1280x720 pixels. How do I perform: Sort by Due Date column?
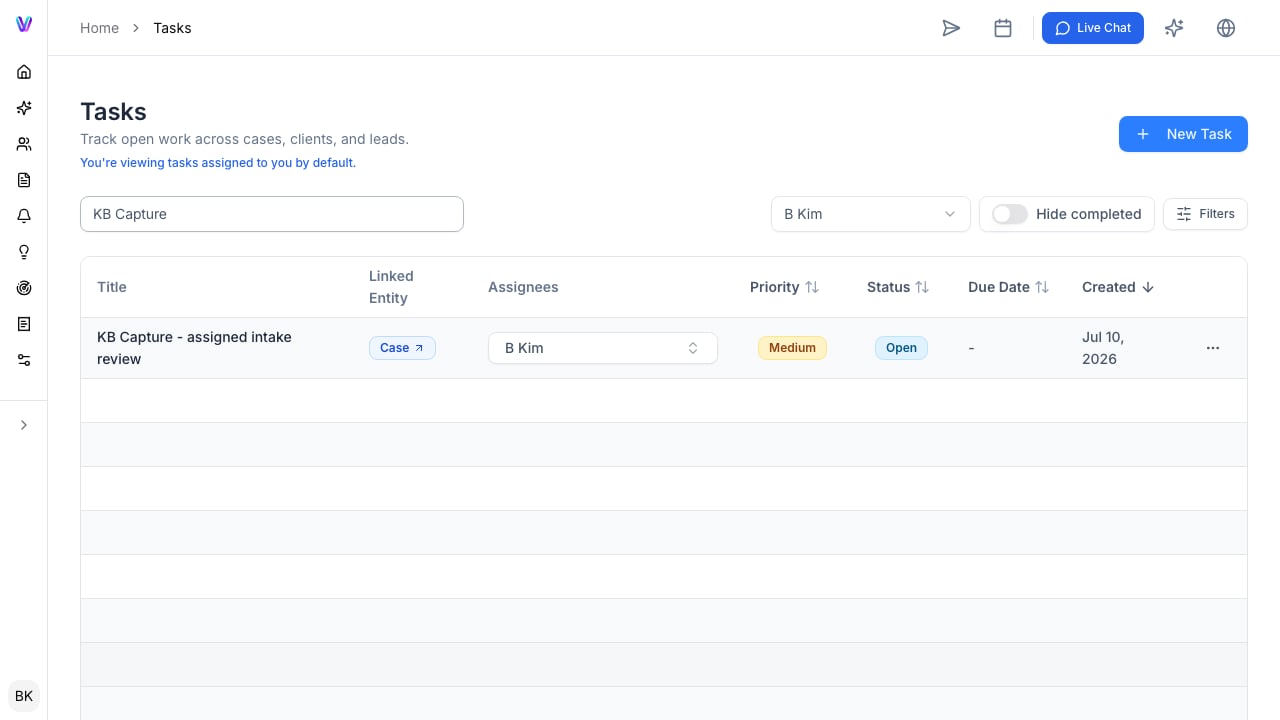(x=1008, y=287)
